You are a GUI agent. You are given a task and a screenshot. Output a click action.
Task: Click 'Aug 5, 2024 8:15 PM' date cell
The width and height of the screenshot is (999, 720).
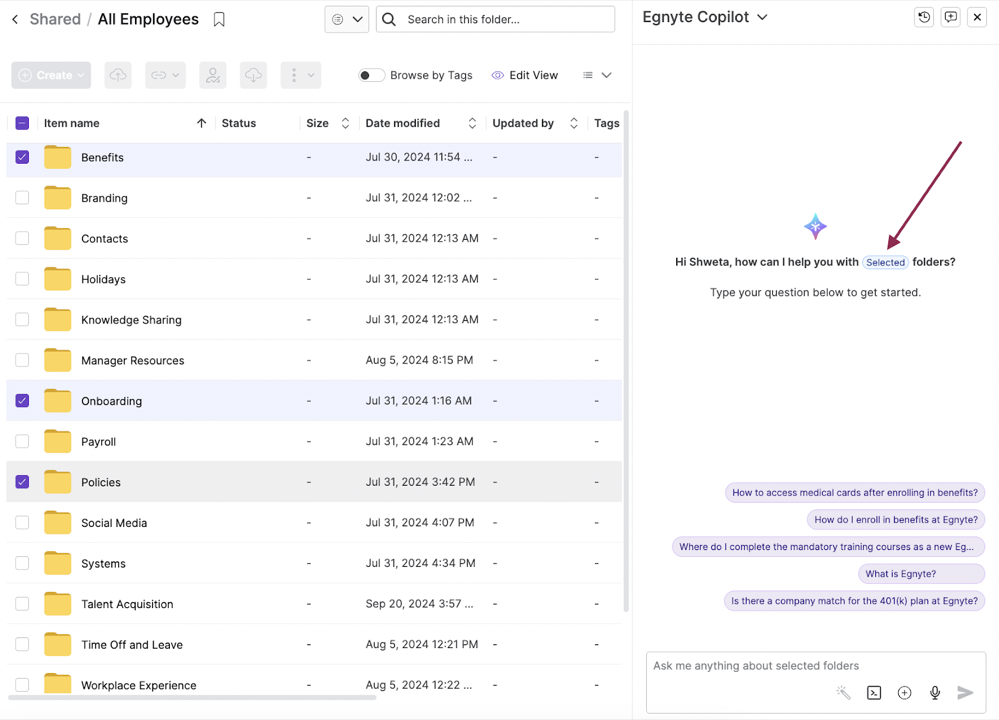click(x=419, y=360)
